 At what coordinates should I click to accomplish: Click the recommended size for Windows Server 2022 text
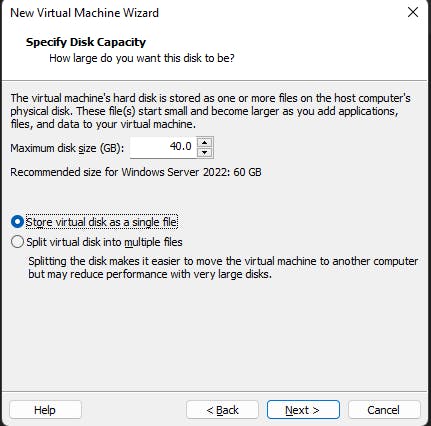[x=136, y=172]
